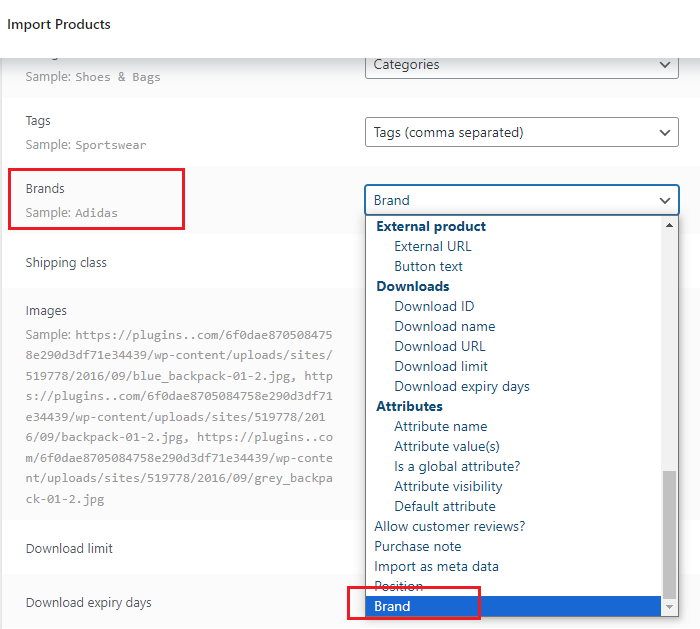Collapse the Brand column mapping dropdown
This screenshot has width=700, height=629.
point(521,200)
